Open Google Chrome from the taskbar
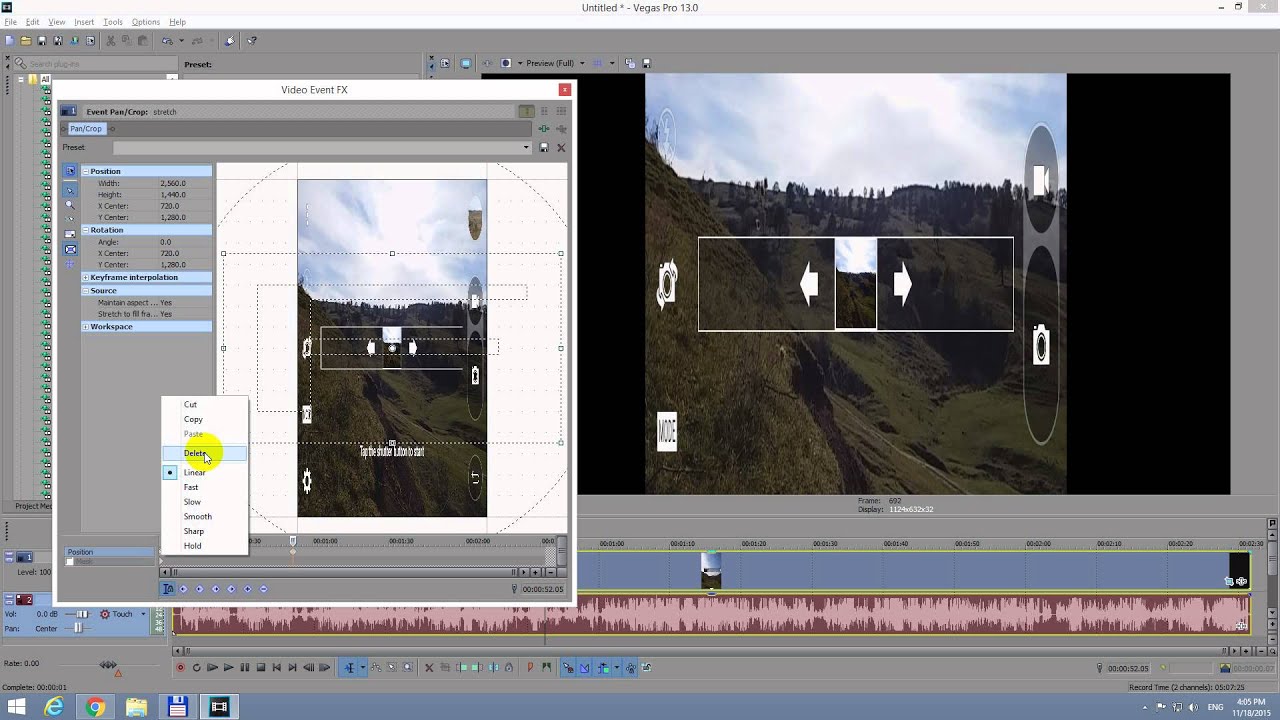Image resolution: width=1280 pixels, height=720 pixels. click(95, 707)
